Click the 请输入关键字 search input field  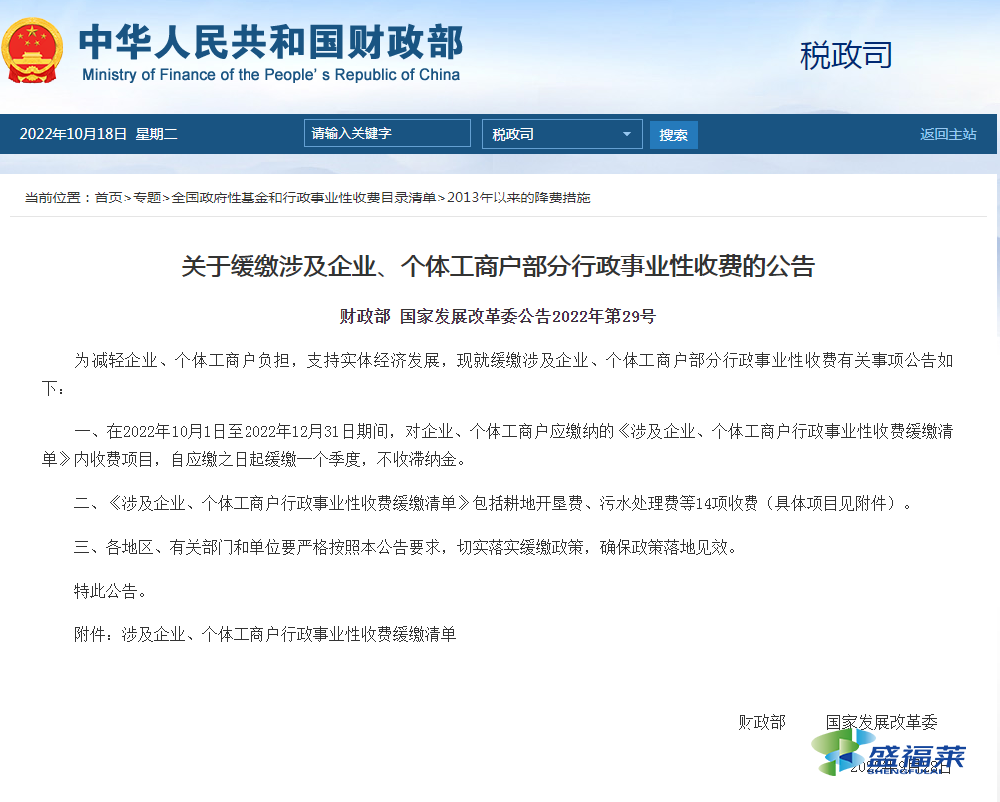[387, 132]
